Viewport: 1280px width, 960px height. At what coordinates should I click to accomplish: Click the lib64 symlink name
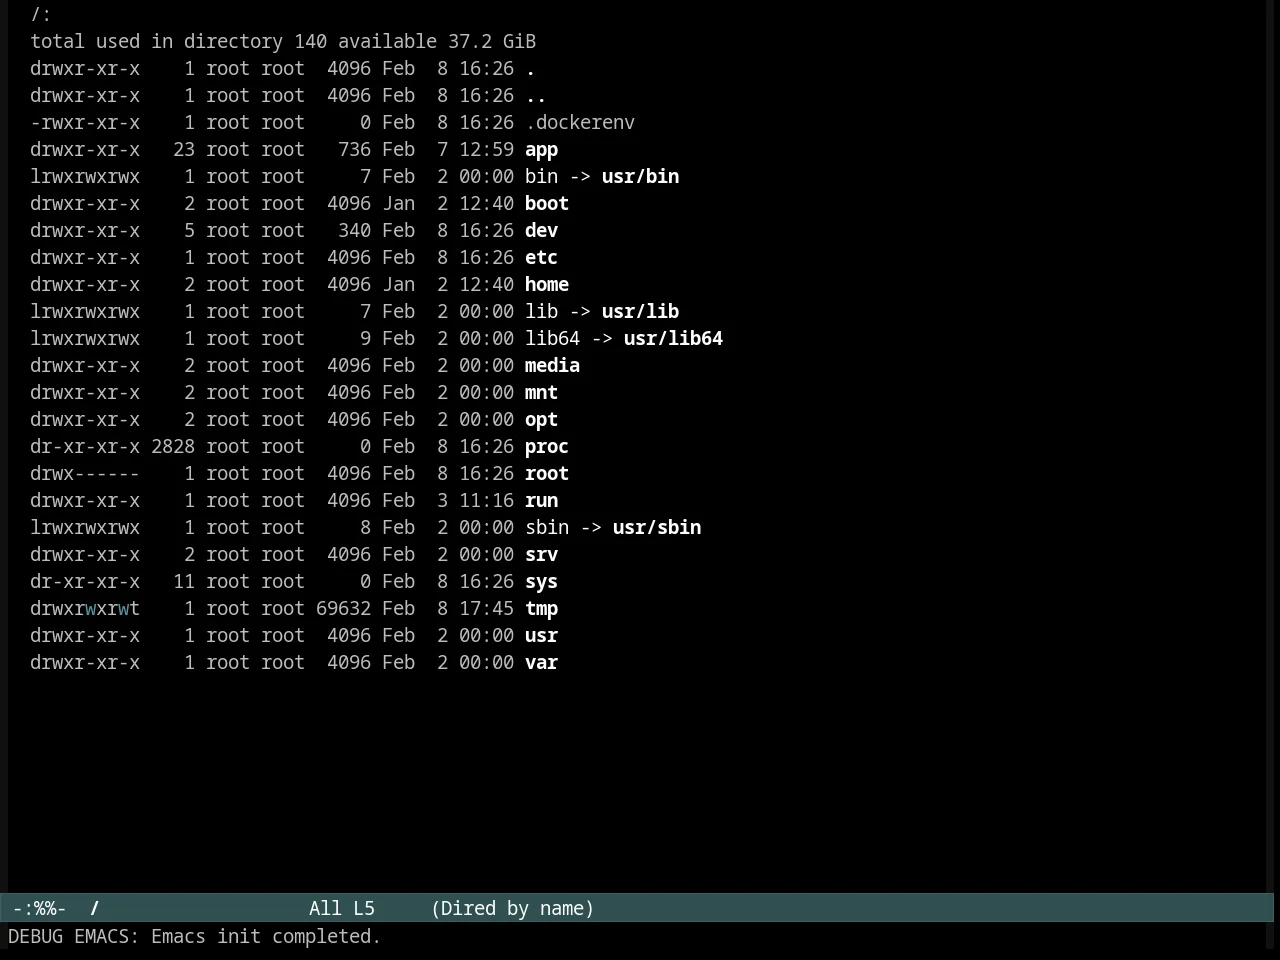[x=552, y=339]
